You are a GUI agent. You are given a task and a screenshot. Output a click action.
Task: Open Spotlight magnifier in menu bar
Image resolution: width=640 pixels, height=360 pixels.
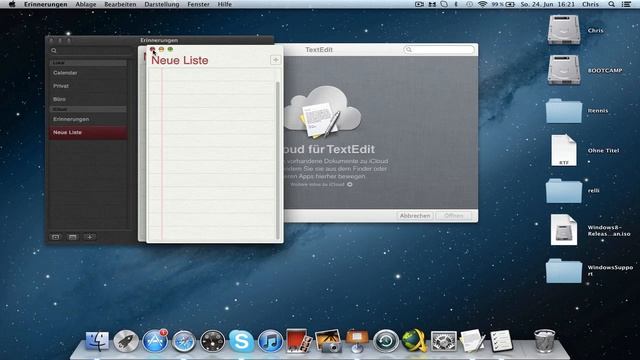click(611, 4)
